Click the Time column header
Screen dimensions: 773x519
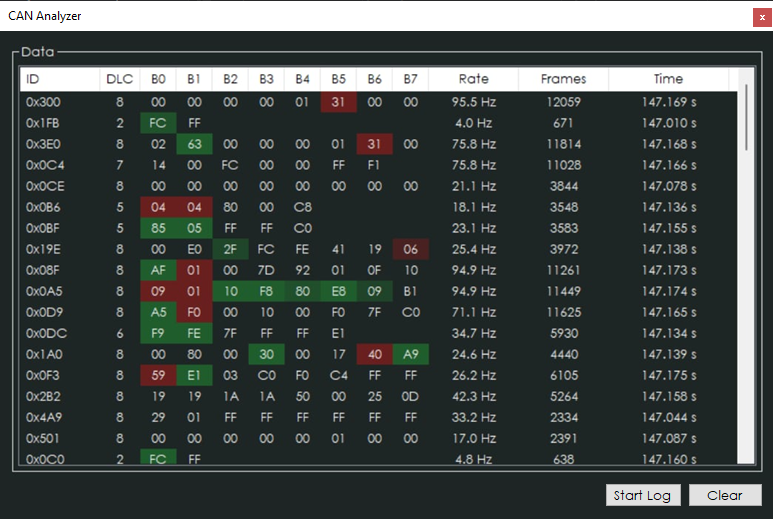668,79
